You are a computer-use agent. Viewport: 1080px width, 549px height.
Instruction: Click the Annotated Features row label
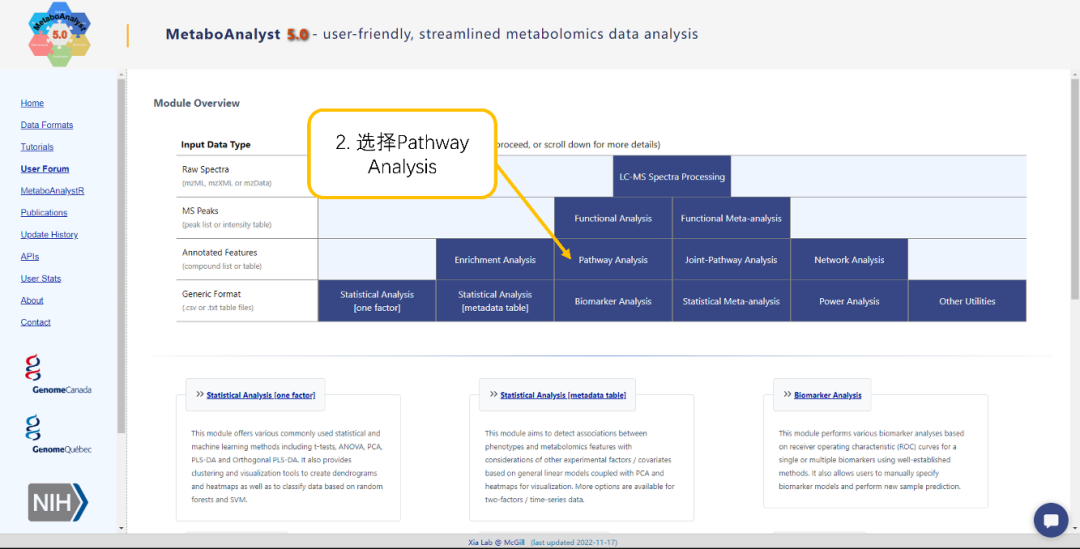(x=220, y=253)
